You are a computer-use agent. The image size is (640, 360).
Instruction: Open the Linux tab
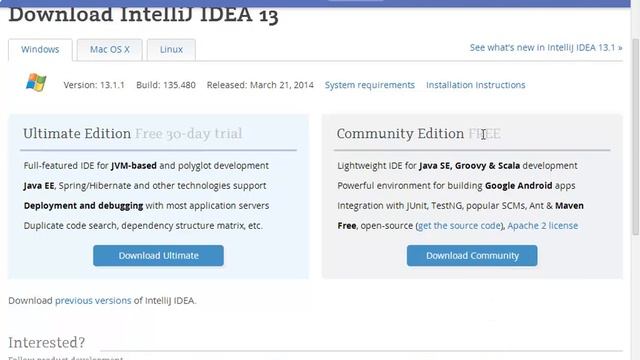171,50
